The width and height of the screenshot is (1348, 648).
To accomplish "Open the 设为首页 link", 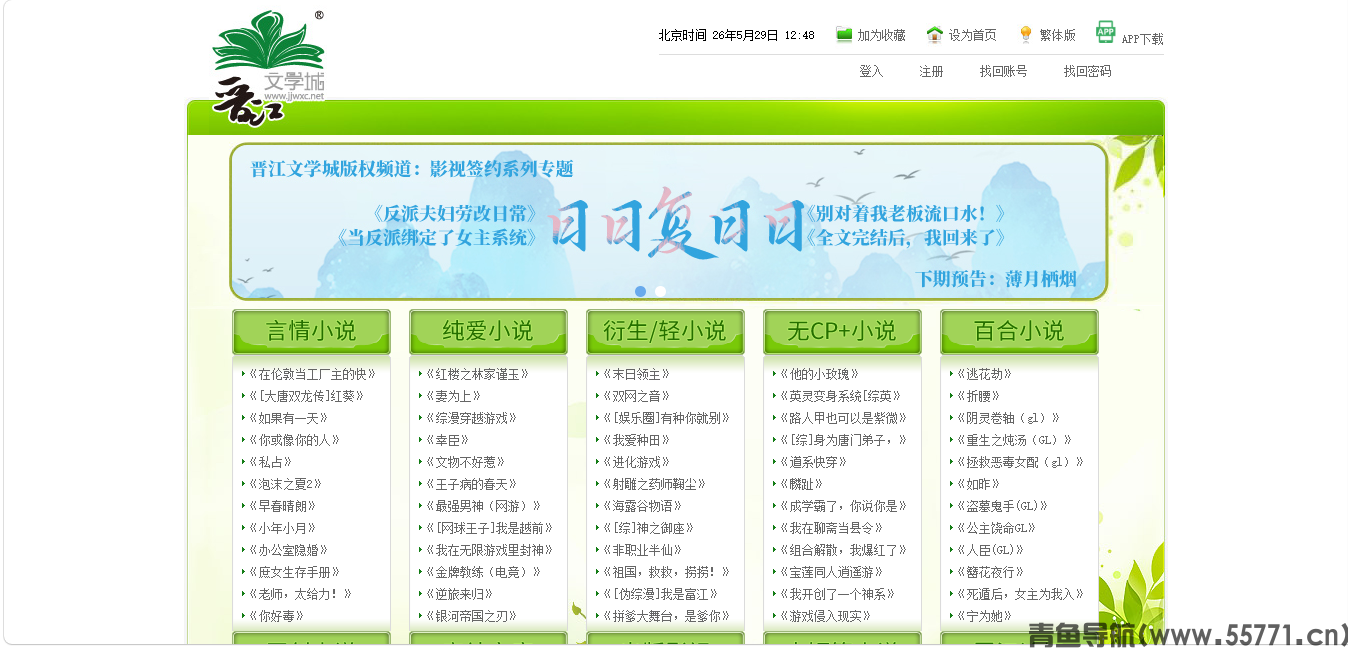I will click(972, 35).
